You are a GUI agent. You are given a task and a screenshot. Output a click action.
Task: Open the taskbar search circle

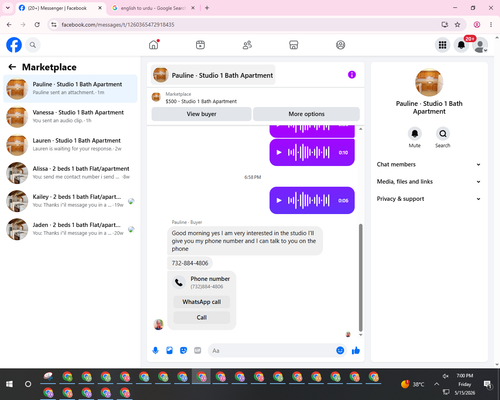28,384
